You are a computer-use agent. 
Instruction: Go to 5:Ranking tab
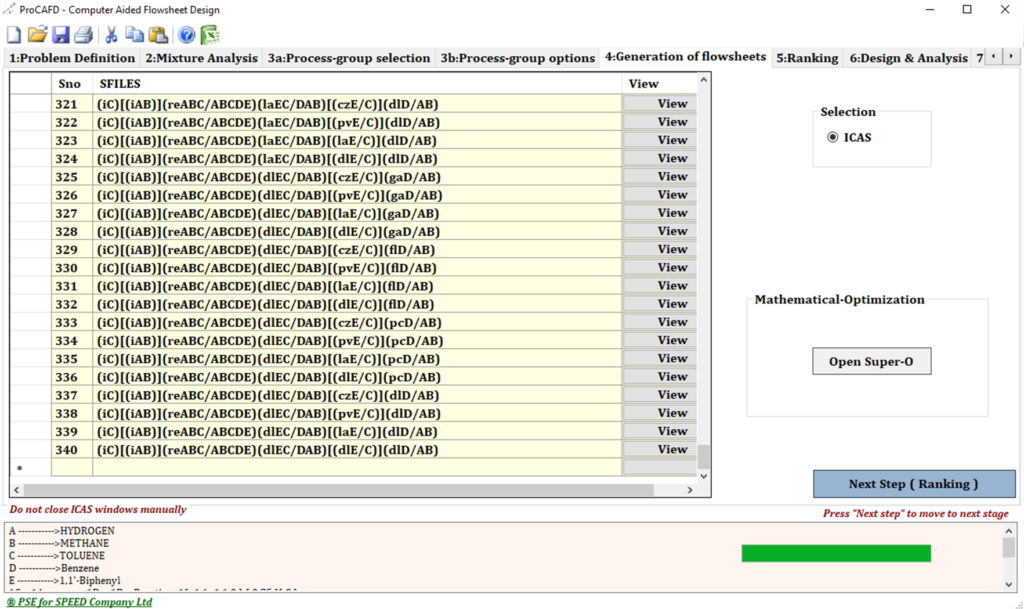click(807, 58)
